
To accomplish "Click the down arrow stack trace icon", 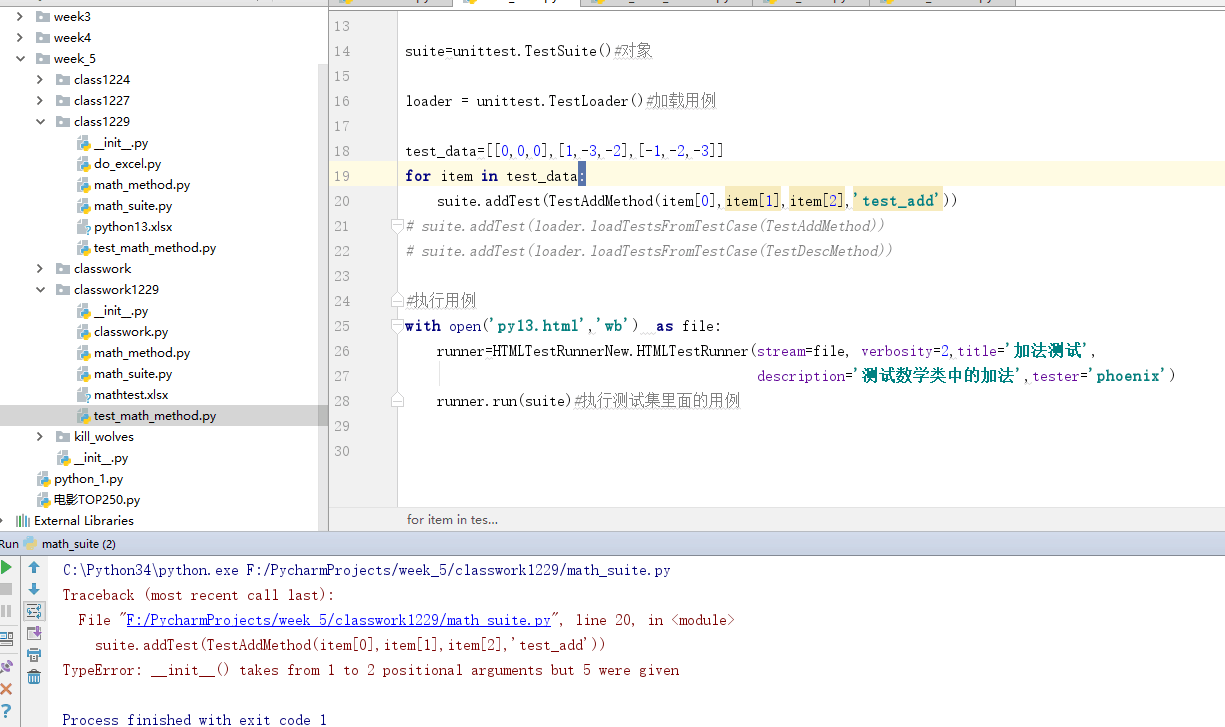I will click(x=34, y=589).
